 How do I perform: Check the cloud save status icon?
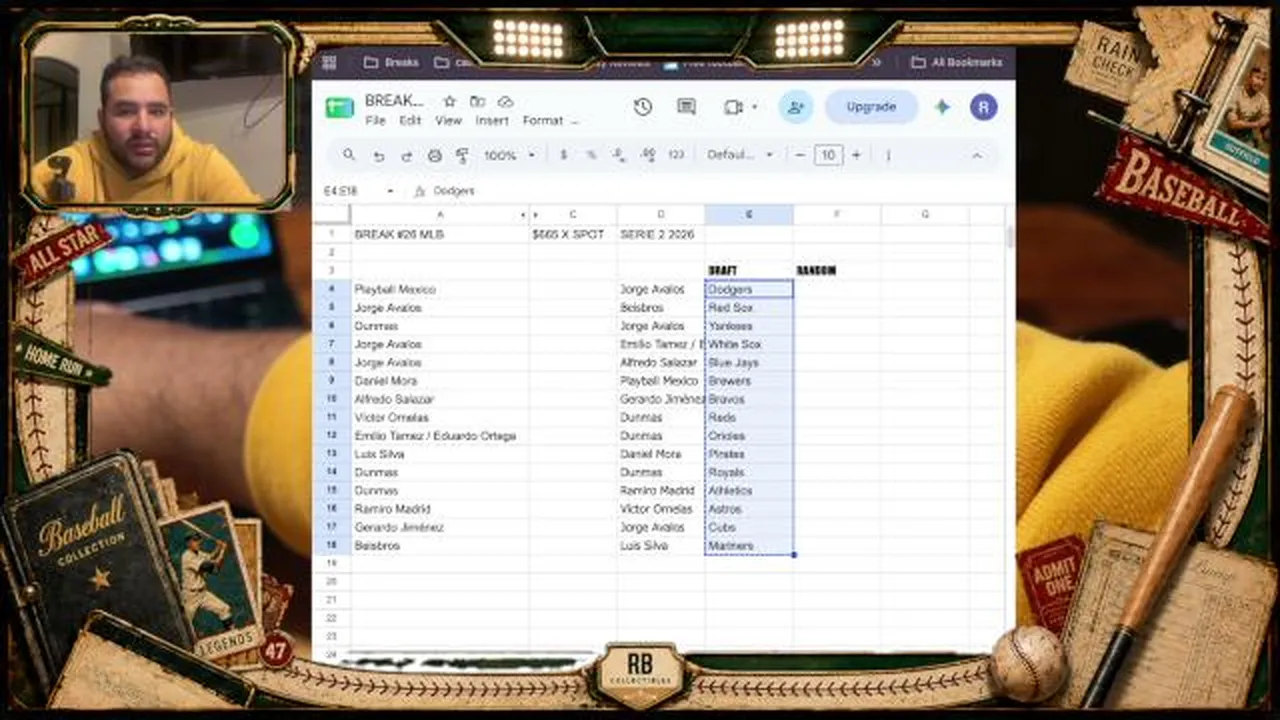(x=506, y=101)
